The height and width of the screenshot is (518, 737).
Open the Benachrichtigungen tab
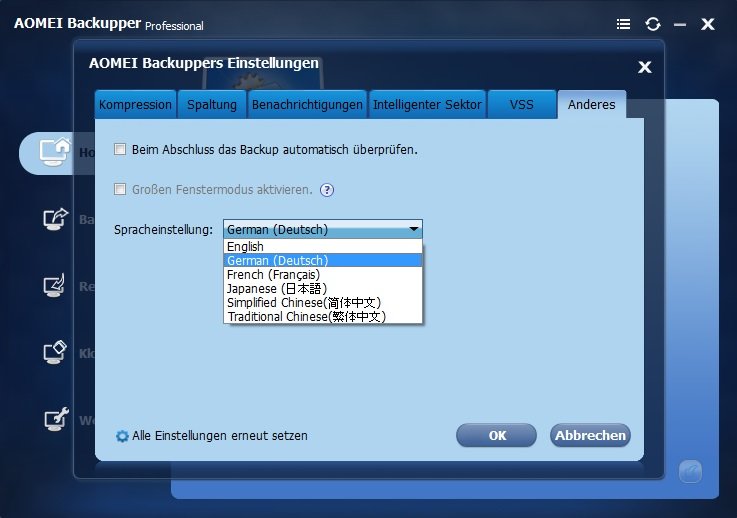(x=307, y=104)
